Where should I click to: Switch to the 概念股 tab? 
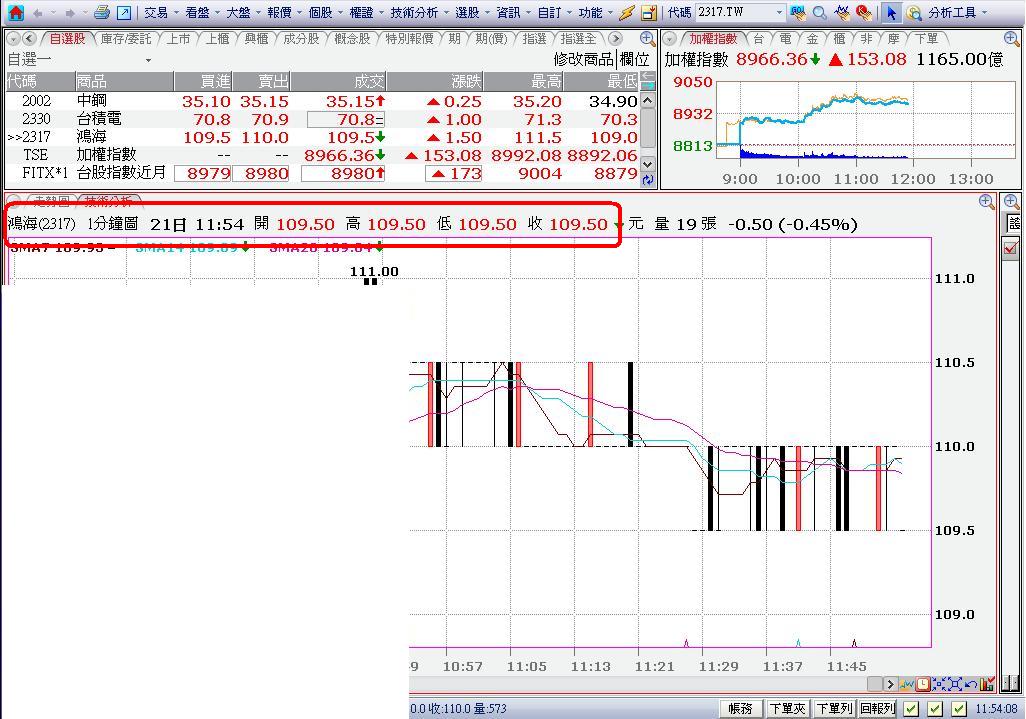click(x=352, y=39)
